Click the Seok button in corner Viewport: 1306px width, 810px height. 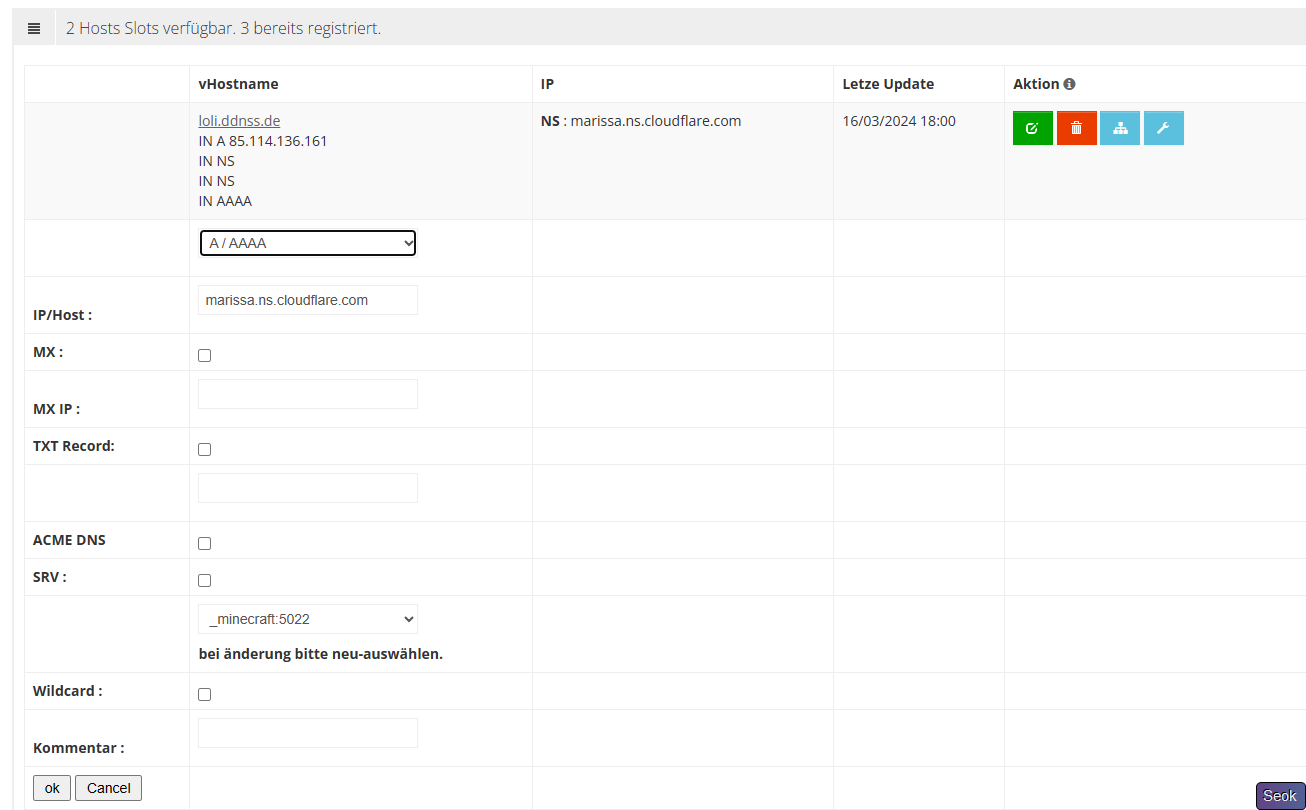pyautogui.click(x=1279, y=796)
